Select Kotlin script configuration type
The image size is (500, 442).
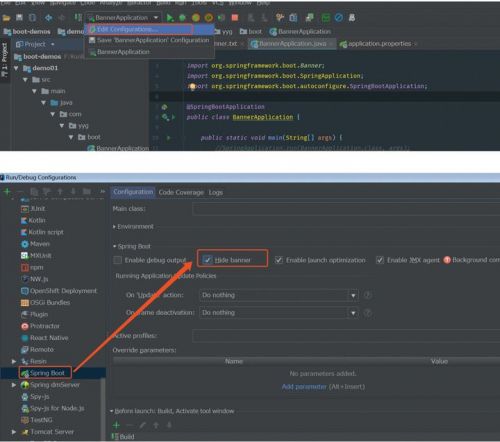42,232
